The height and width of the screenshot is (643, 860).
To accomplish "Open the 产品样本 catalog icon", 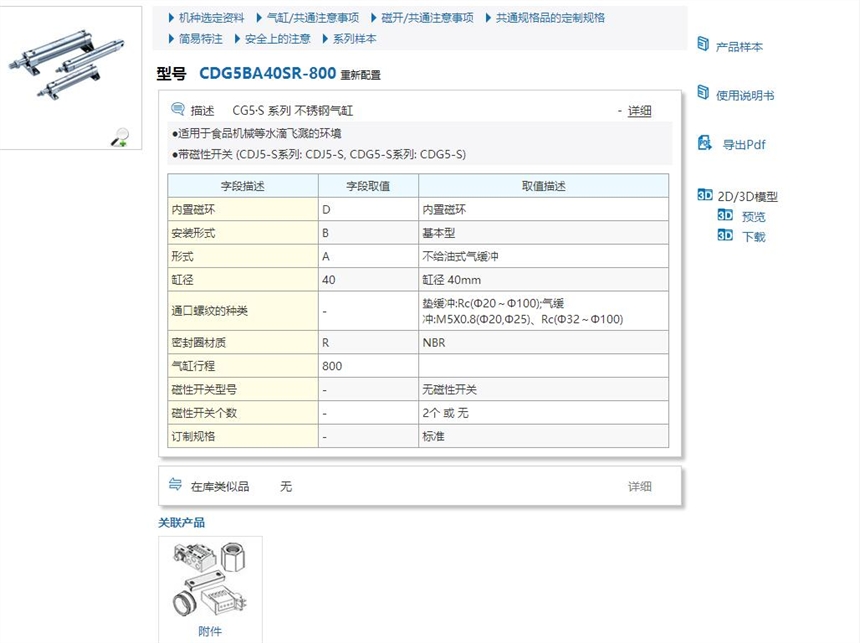I will (x=703, y=45).
